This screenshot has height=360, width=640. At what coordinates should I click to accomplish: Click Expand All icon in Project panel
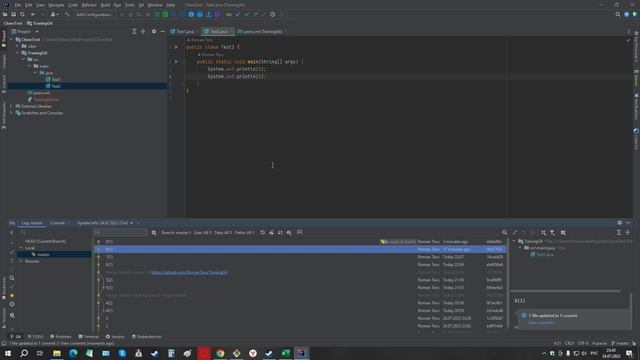(x=134, y=31)
